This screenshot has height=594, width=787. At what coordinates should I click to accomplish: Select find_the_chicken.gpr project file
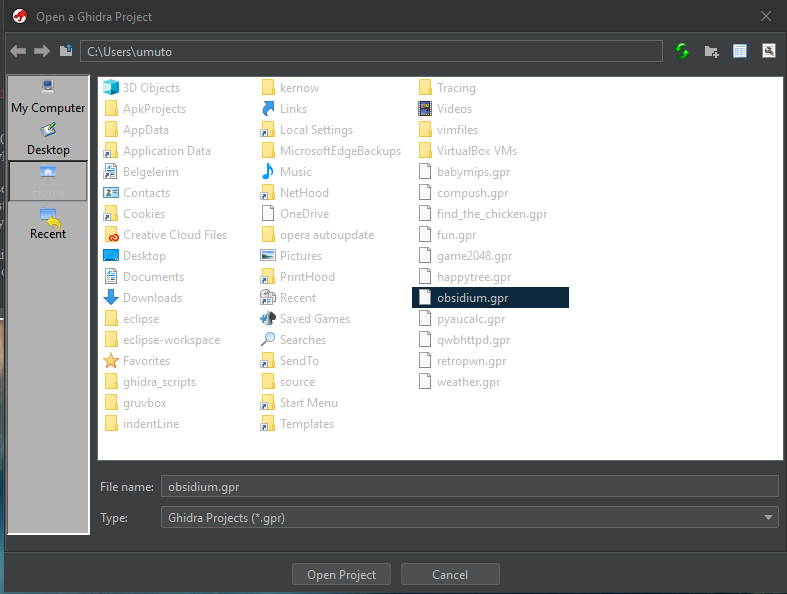click(x=483, y=213)
